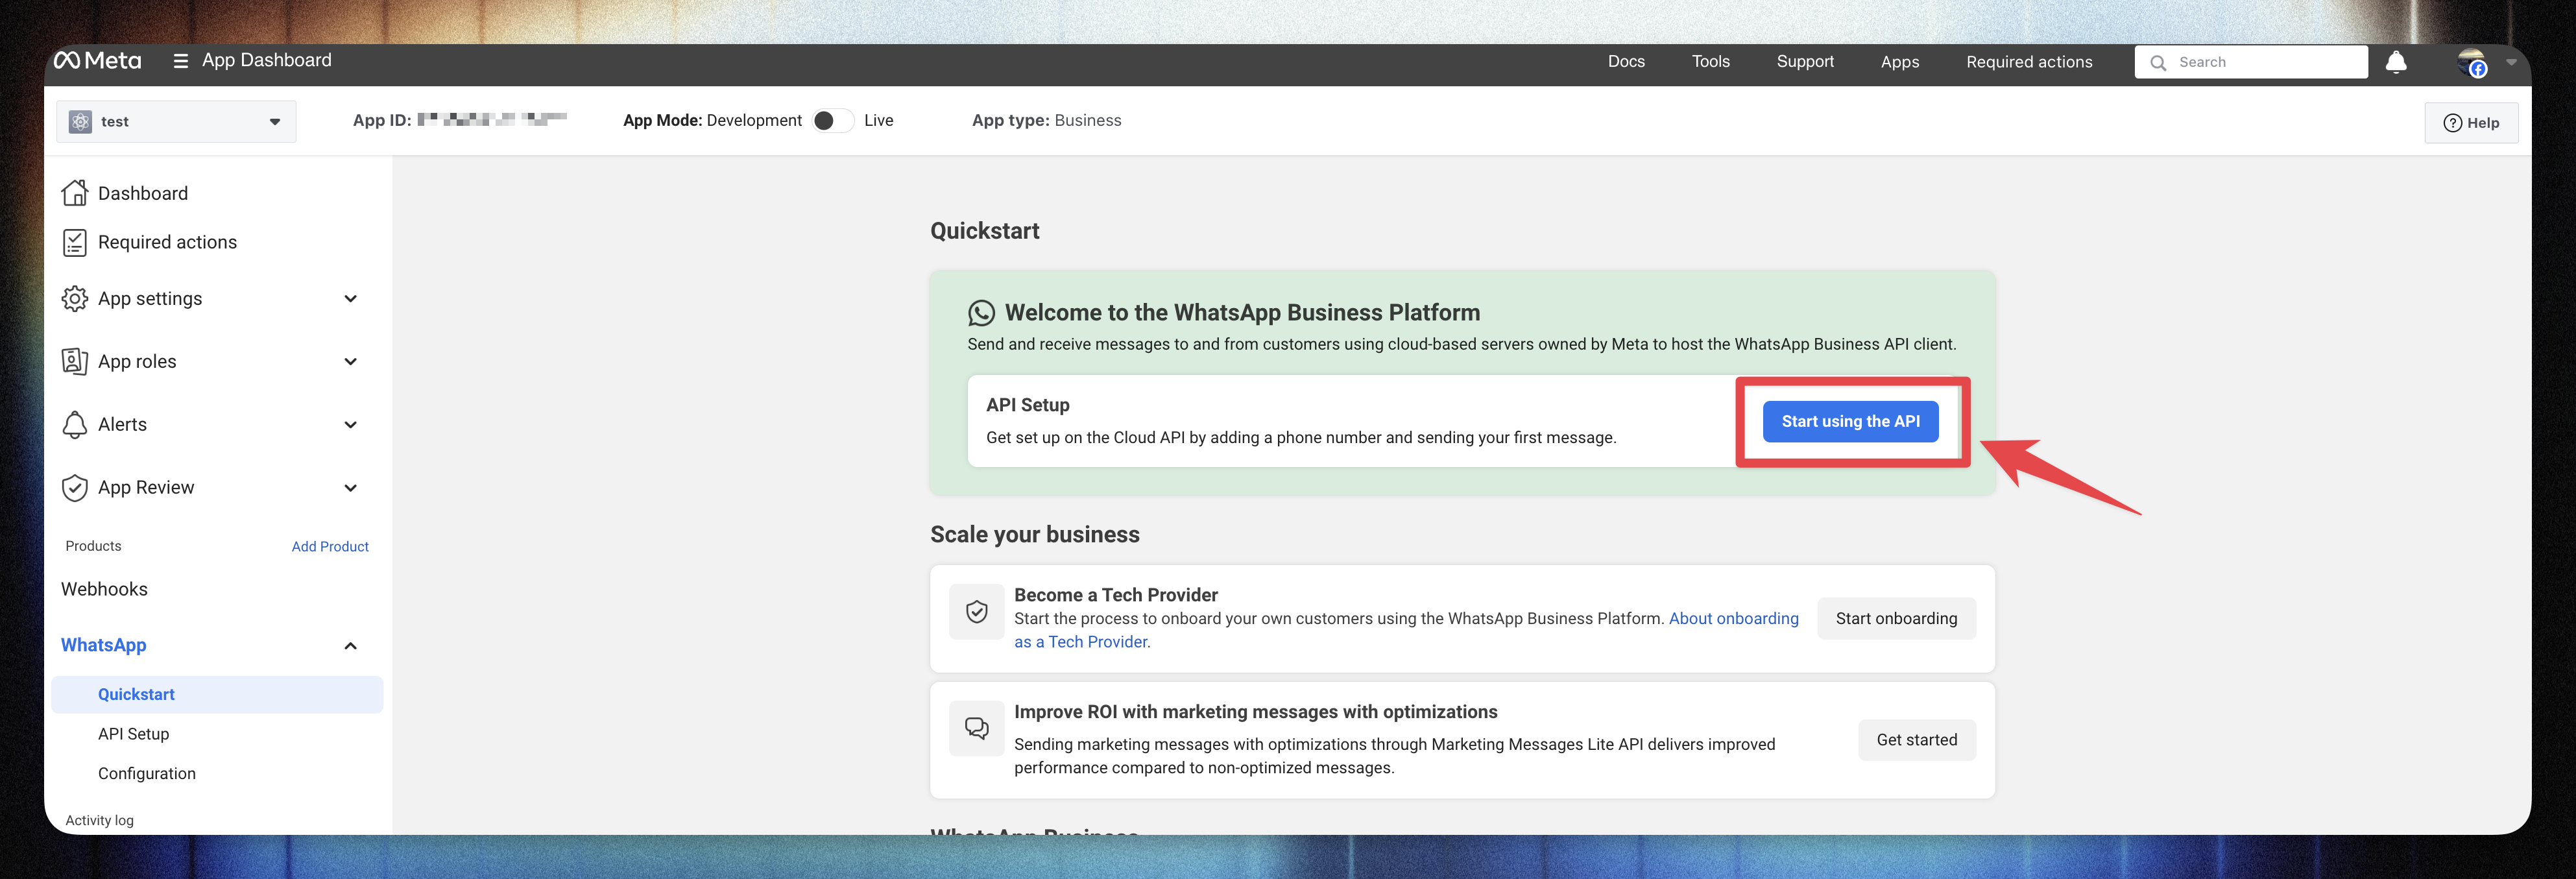Click the App settings gear icon
The image size is (2576, 879).
pyautogui.click(x=75, y=299)
